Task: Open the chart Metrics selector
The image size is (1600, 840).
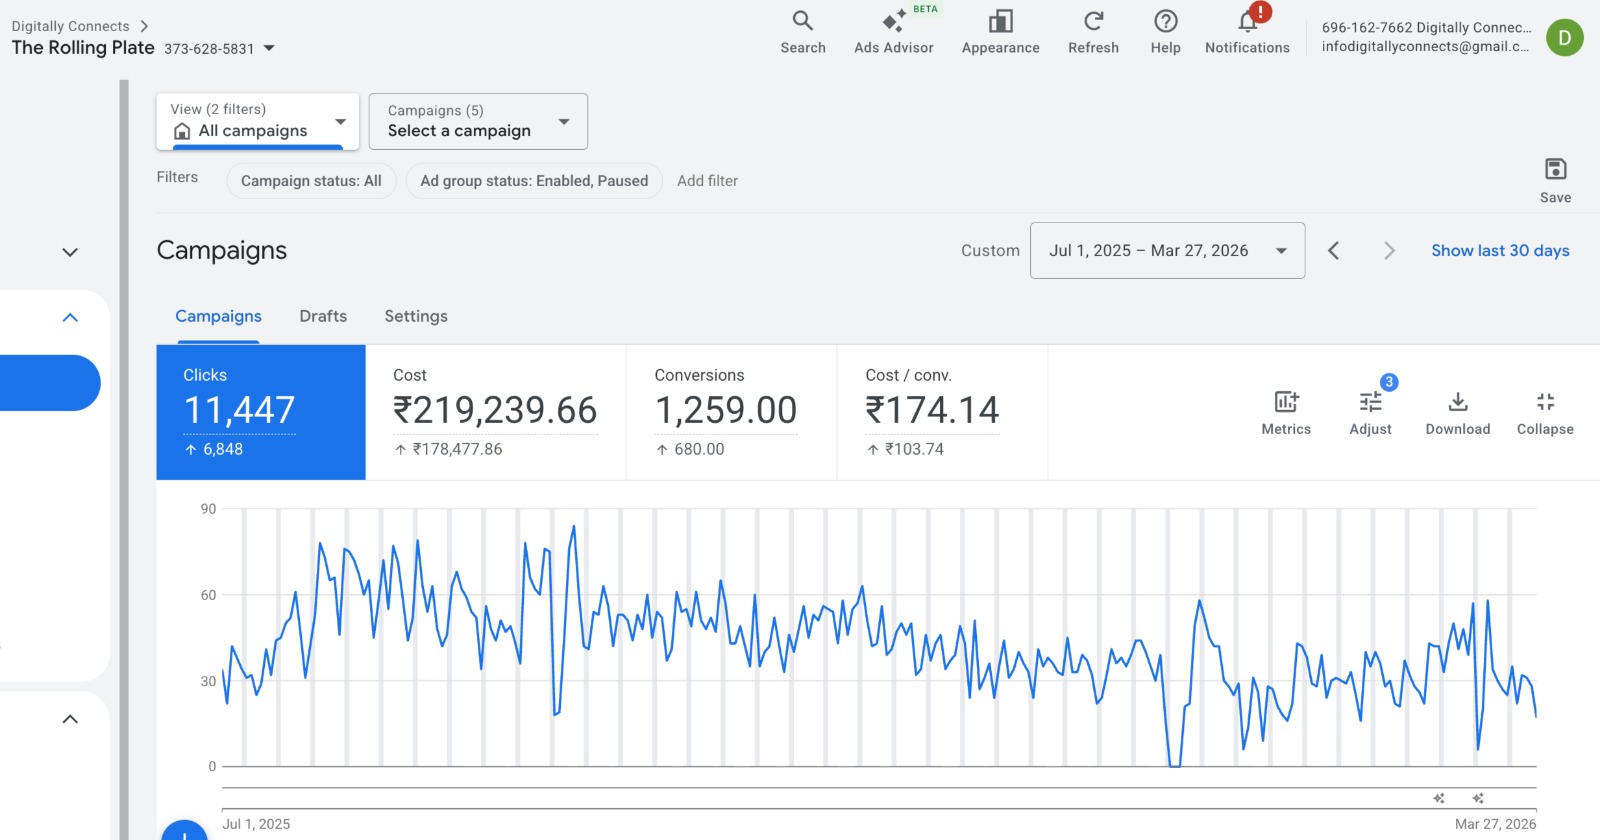Action: (1286, 412)
